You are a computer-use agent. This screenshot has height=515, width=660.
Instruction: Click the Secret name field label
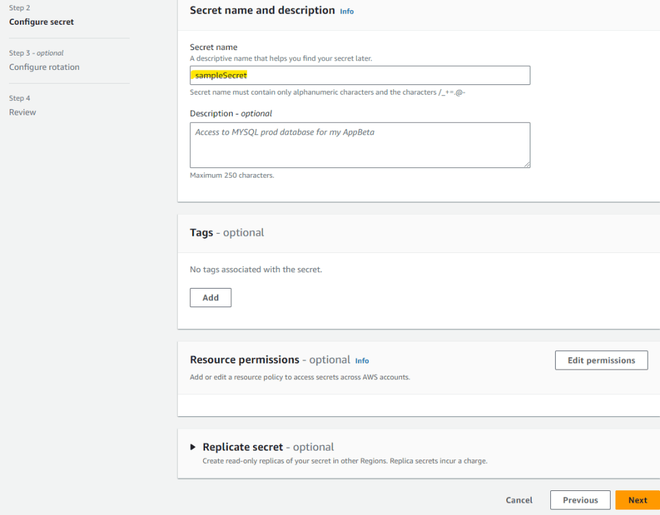pyautogui.click(x=214, y=47)
